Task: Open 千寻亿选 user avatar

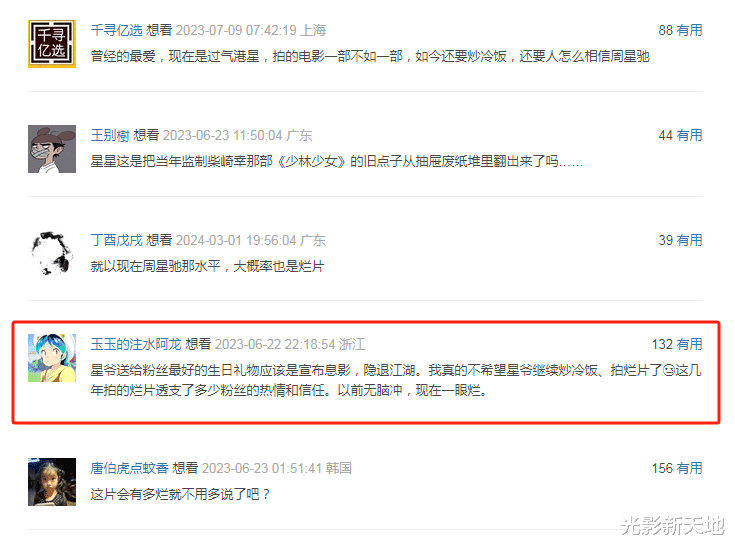Action: click(52, 44)
